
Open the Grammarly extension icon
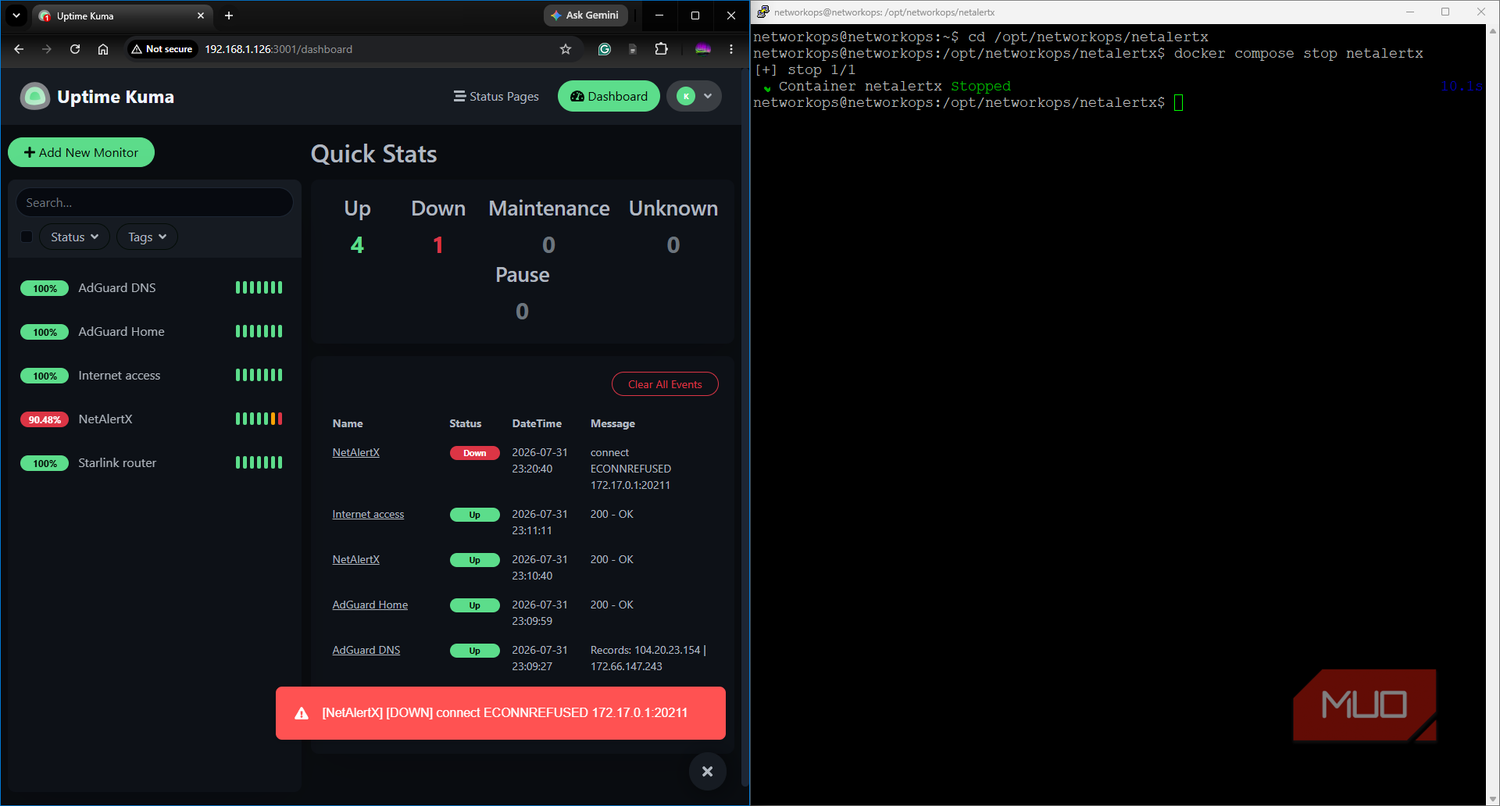604,49
